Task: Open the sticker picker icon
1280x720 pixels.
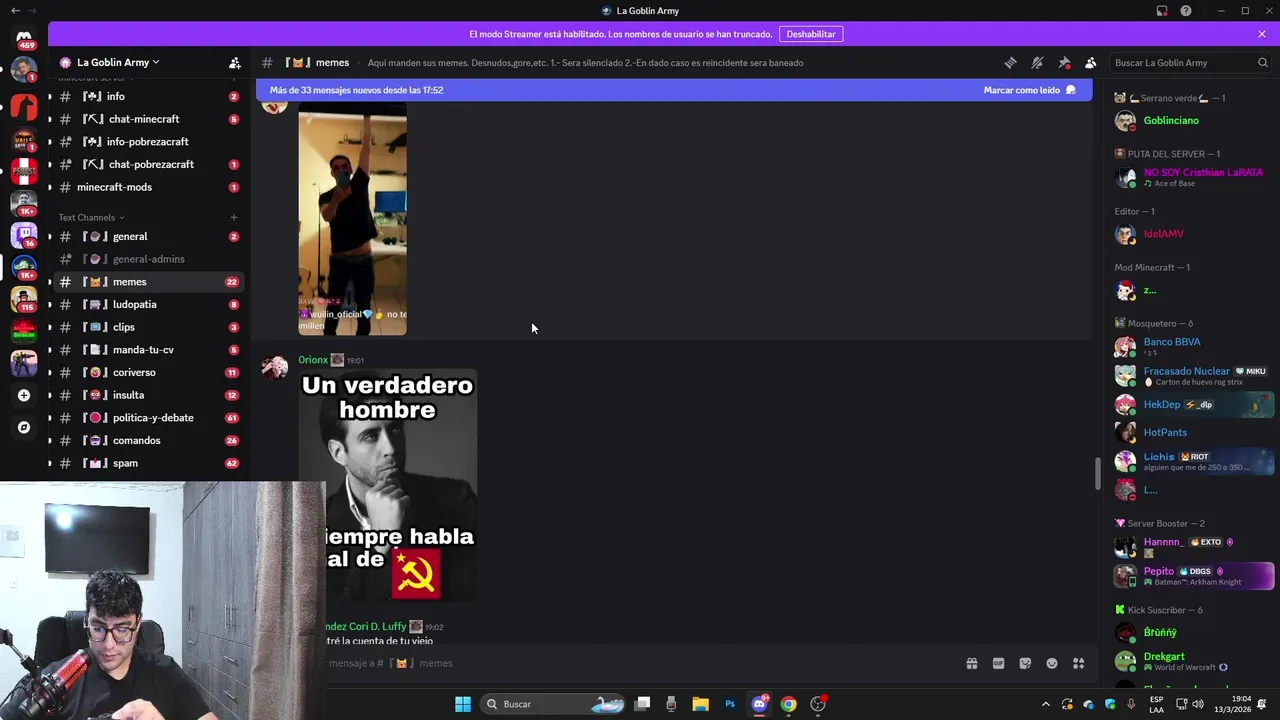Action: pos(1025,663)
